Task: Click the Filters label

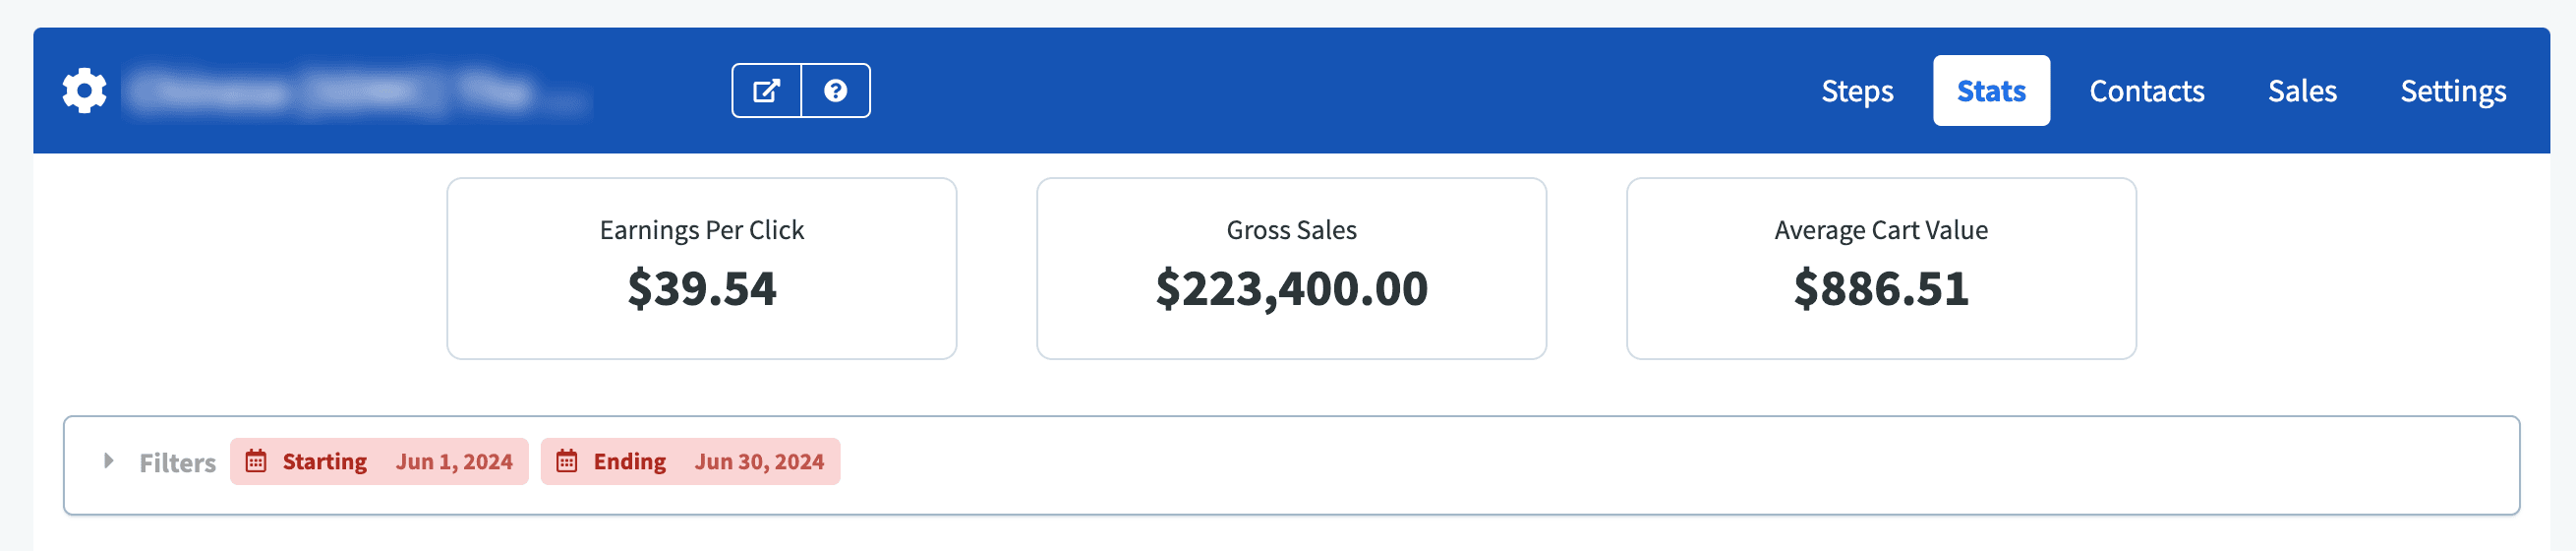Action: tap(177, 462)
